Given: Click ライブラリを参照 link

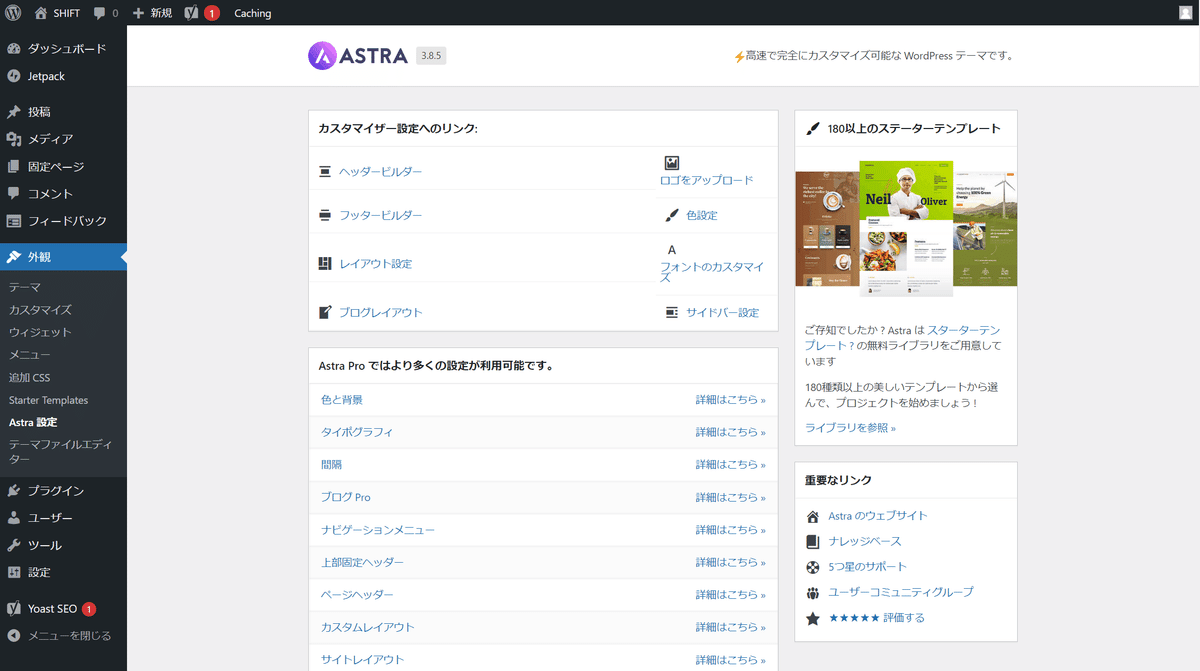Looking at the screenshot, I should point(850,428).
